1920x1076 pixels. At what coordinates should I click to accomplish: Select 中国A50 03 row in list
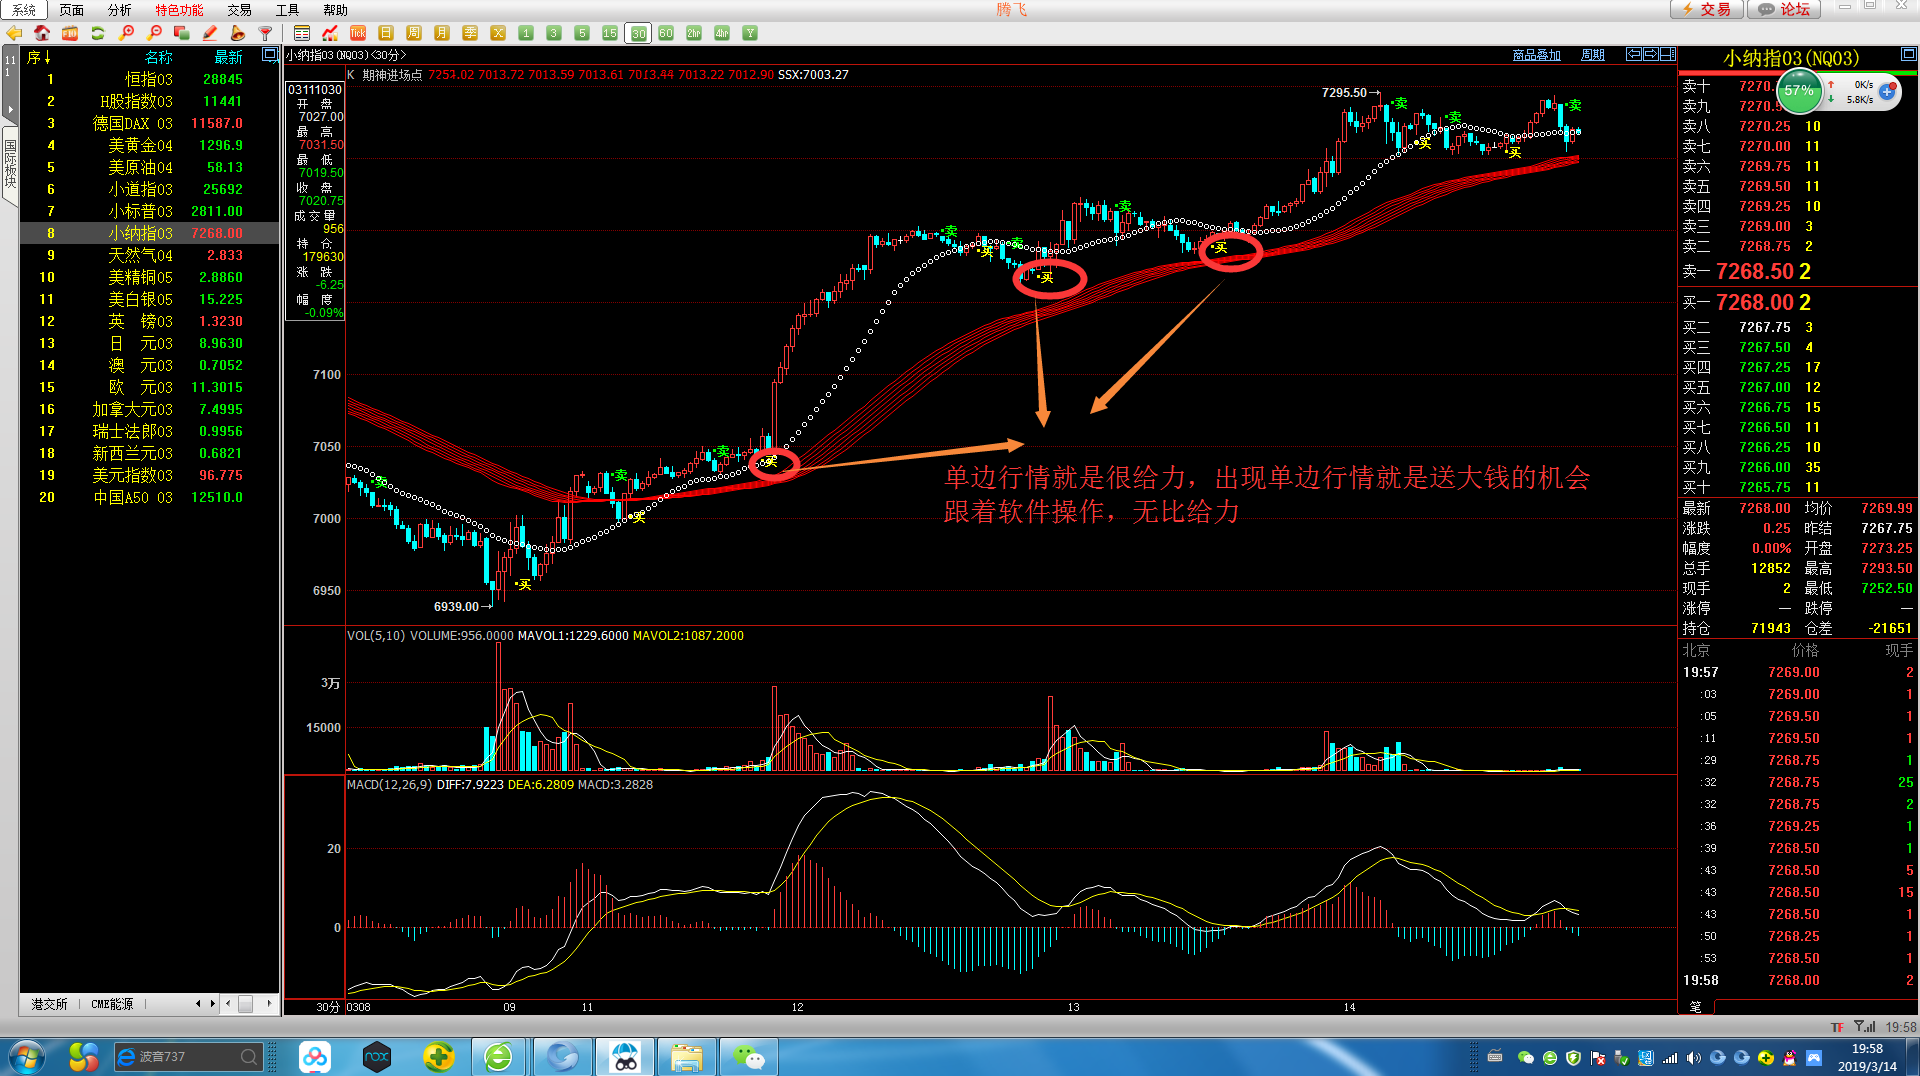[x=150, y=497]
